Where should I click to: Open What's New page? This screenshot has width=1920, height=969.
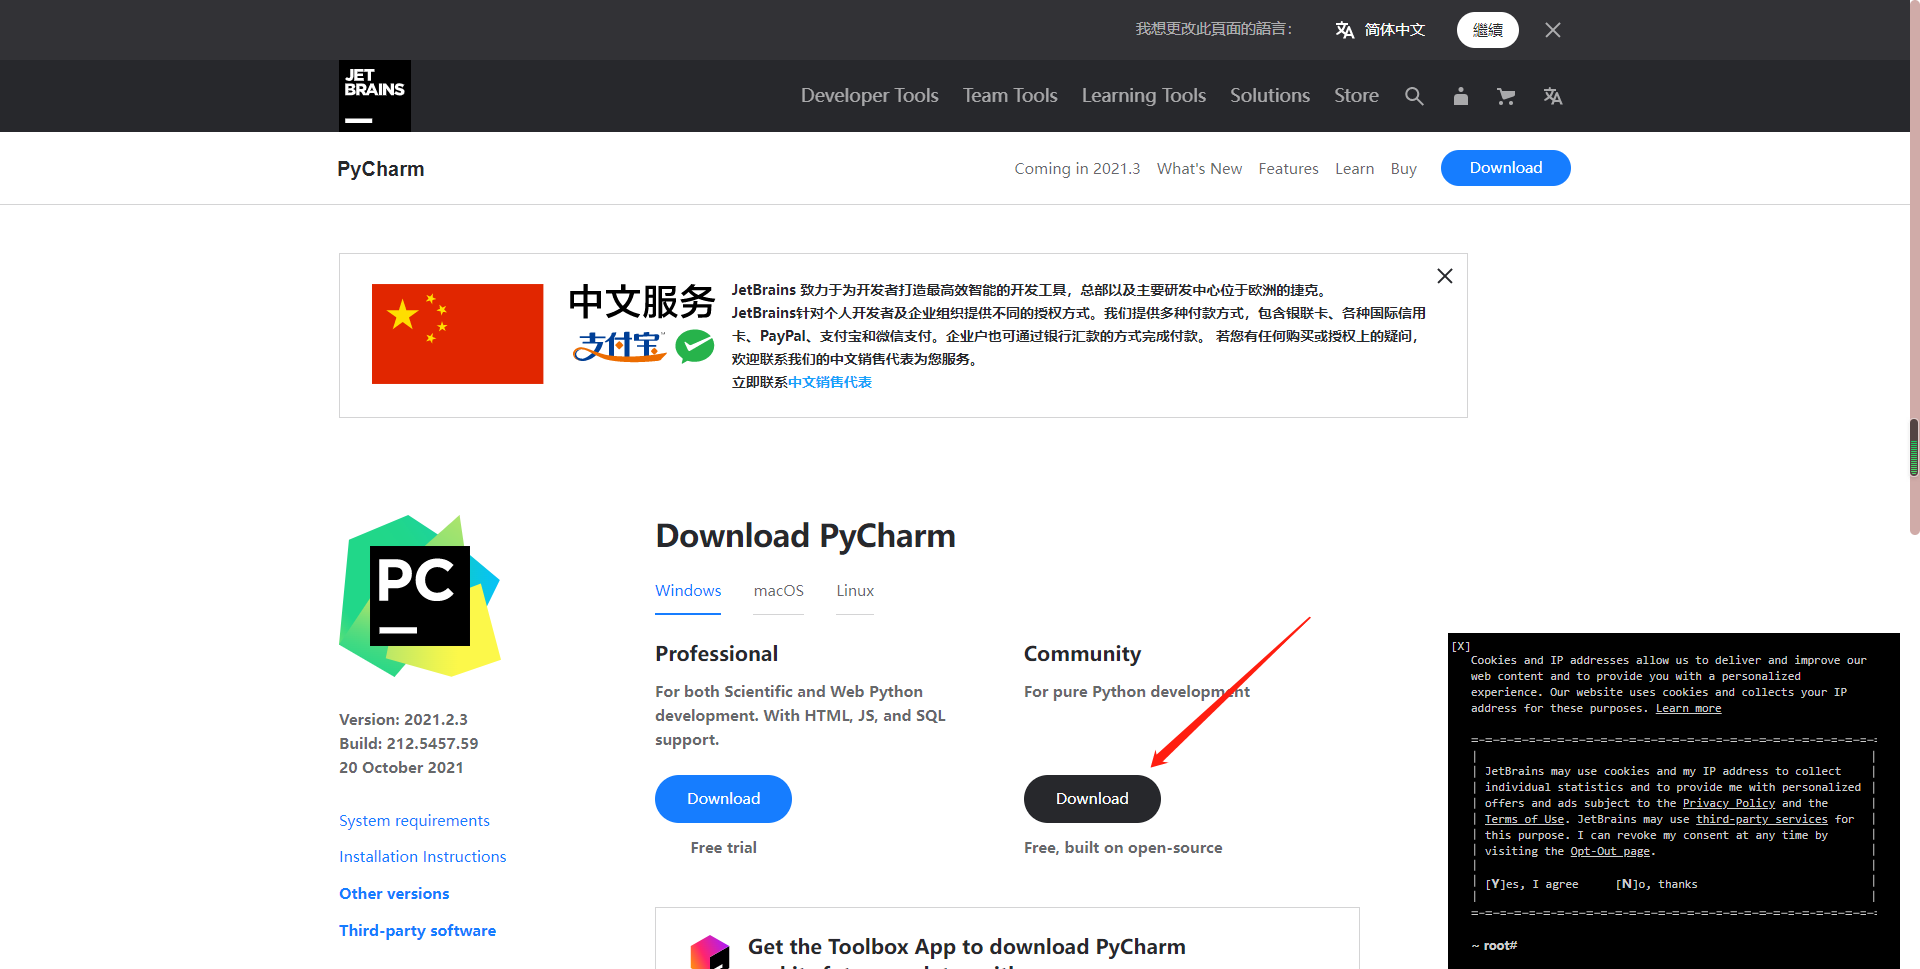(x=1199, y=169)
